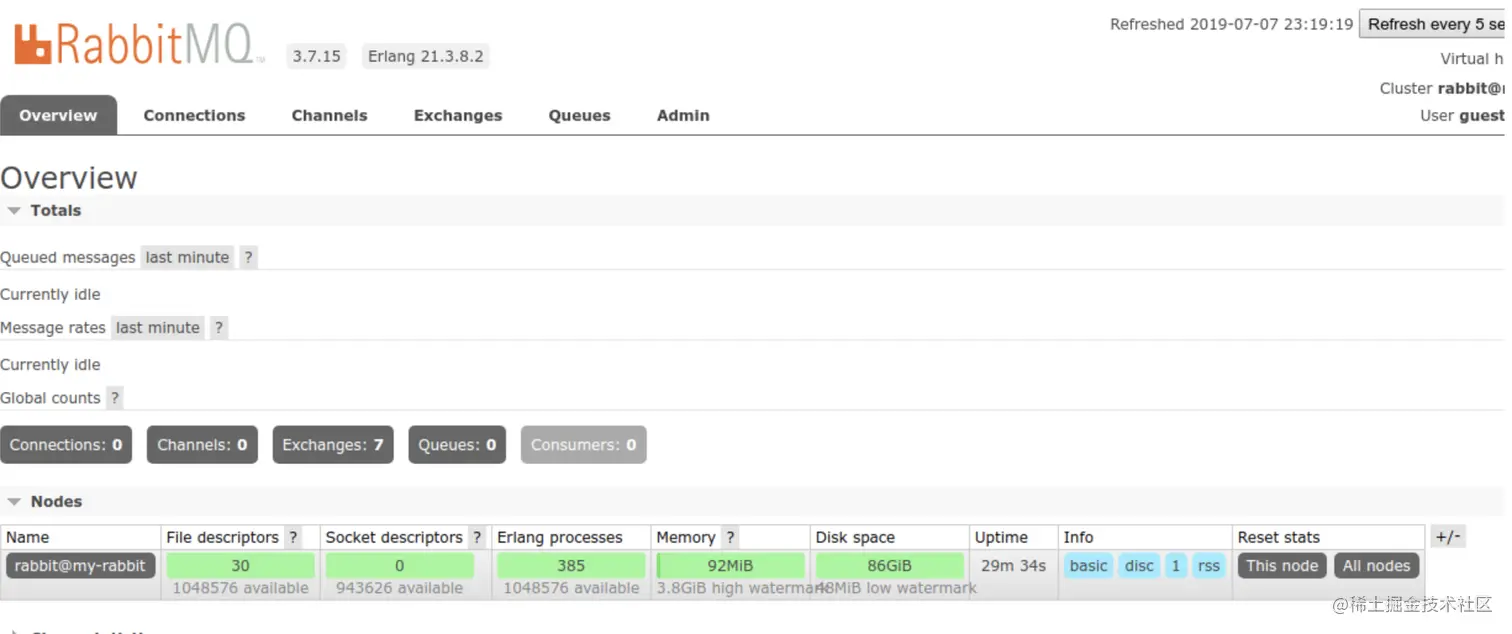The image size is (1512, 634).
Task: Open help icon next to Global counts
Action: (x=115, y=397)
